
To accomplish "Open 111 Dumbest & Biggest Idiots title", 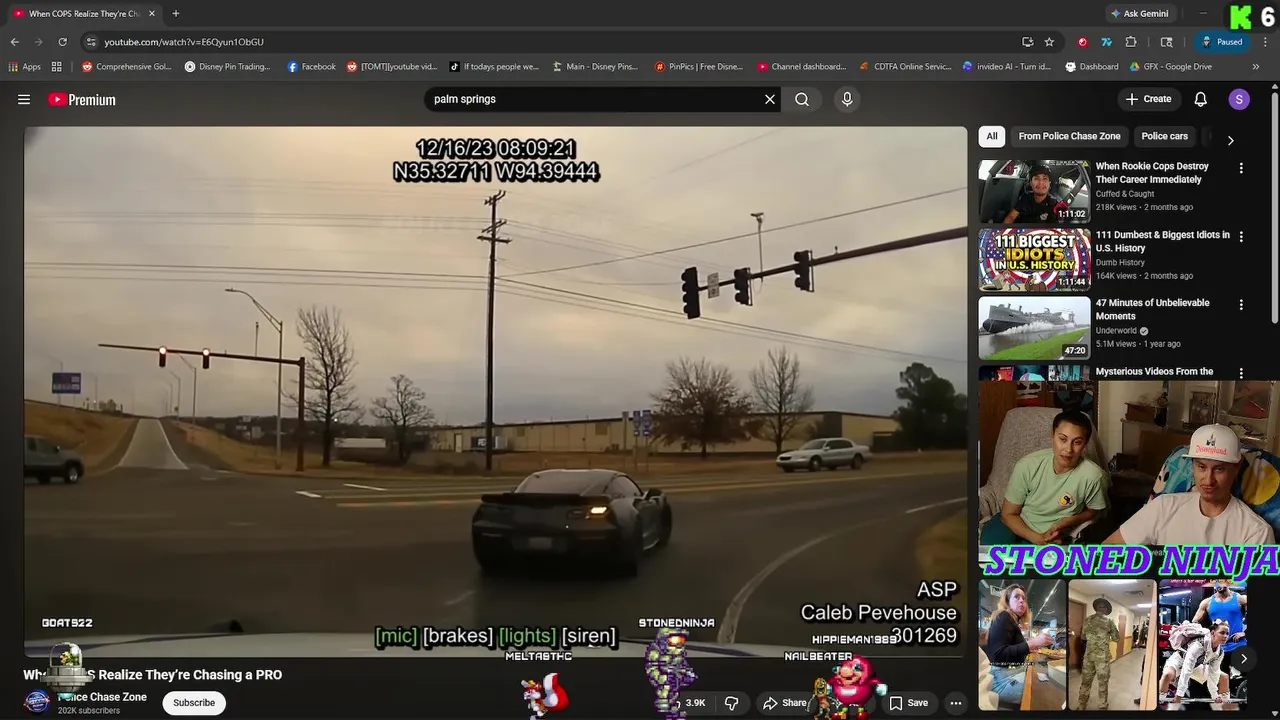I will 1162,241.
